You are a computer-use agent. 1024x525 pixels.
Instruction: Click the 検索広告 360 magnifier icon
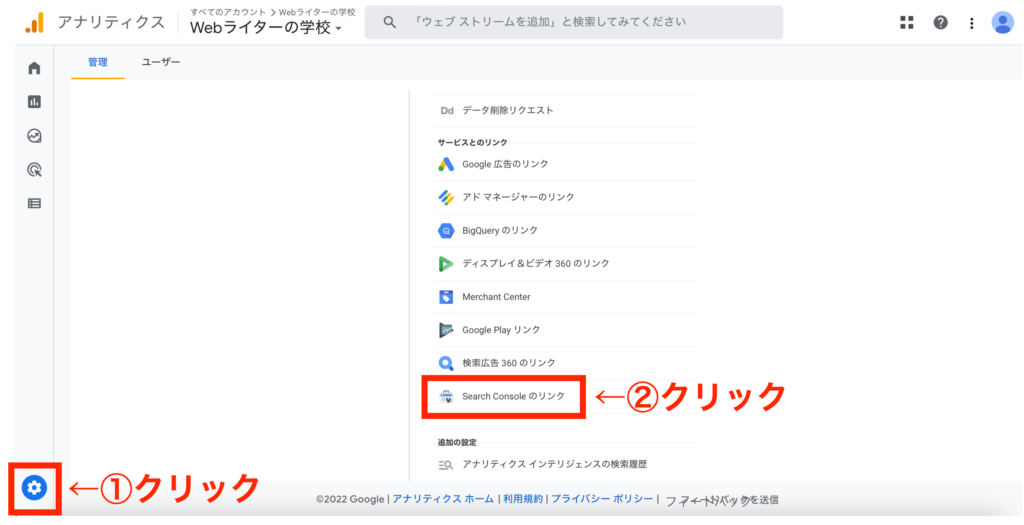pos(446,363)
